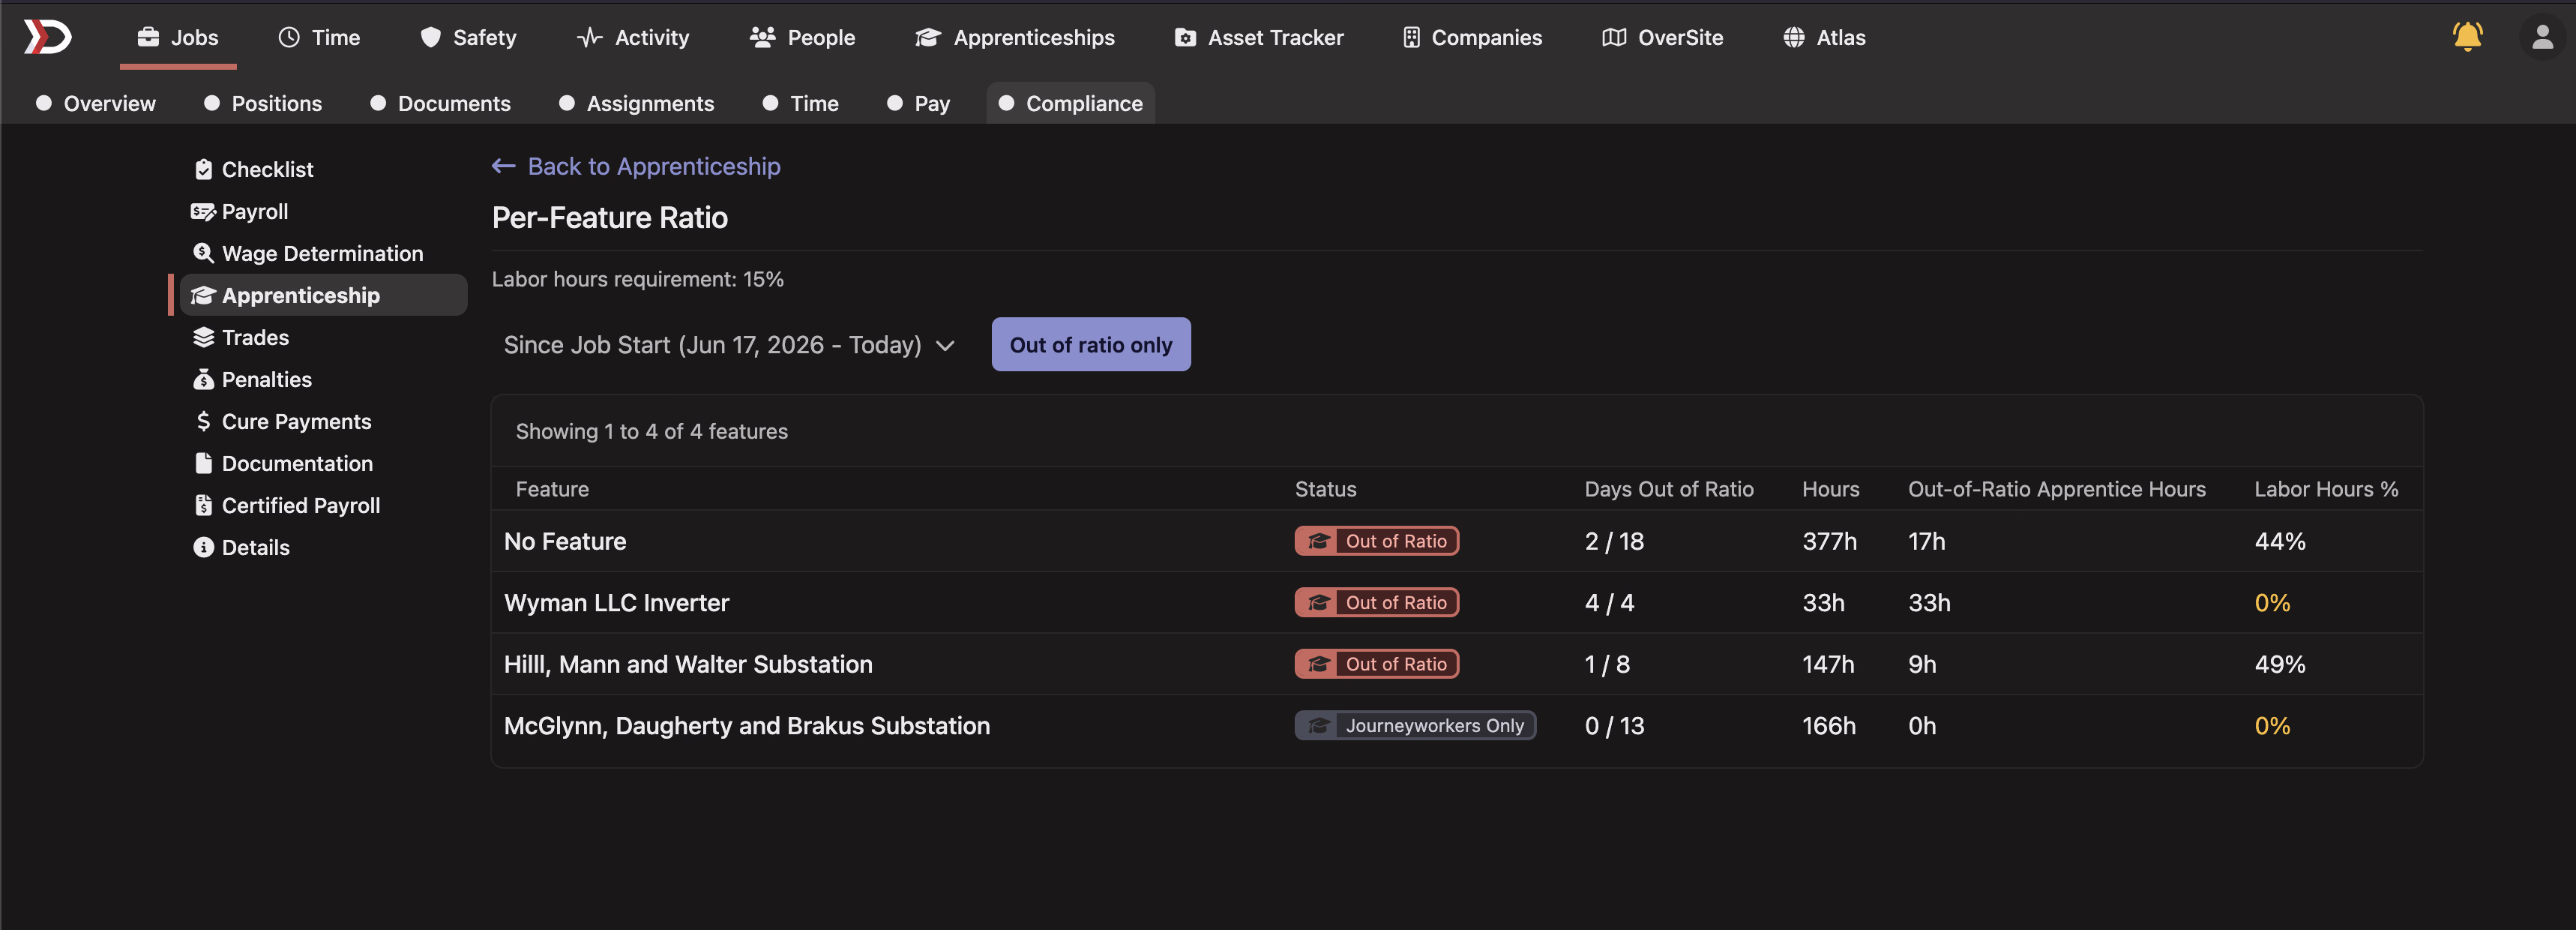The height and width of the screenshot is (930, 2576).
Task: Click the dollar sign icon beside Cure Payments
Action: point(203,421)
